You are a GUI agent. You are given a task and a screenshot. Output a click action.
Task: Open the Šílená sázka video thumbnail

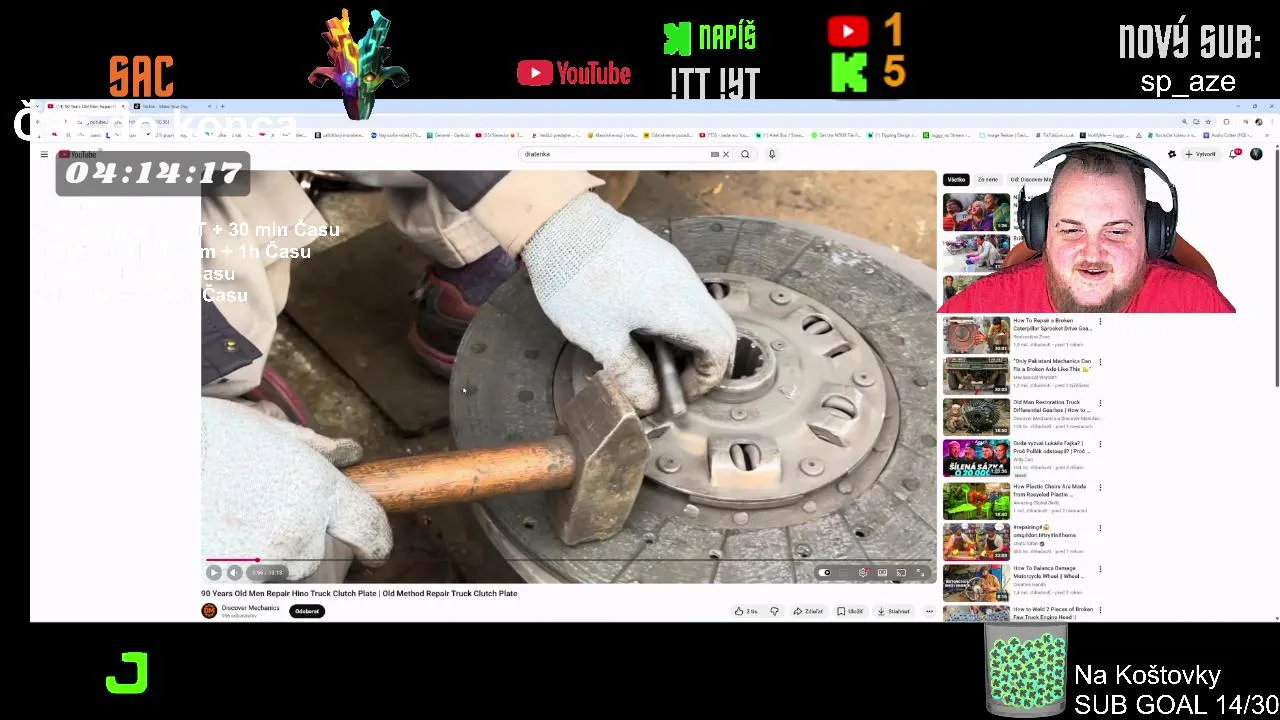(976, 458)
